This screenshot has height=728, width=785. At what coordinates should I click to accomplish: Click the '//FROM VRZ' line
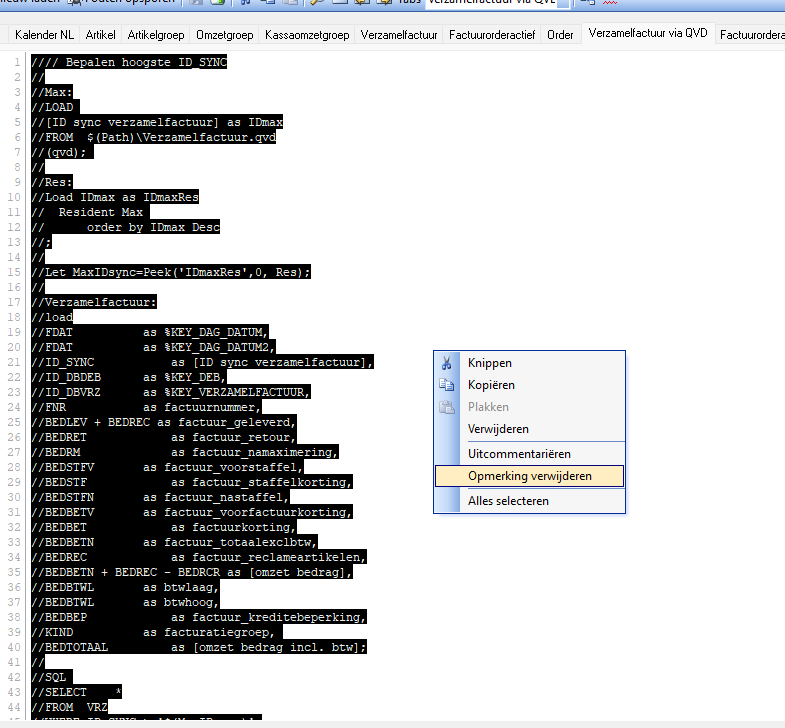click(70, 708)
